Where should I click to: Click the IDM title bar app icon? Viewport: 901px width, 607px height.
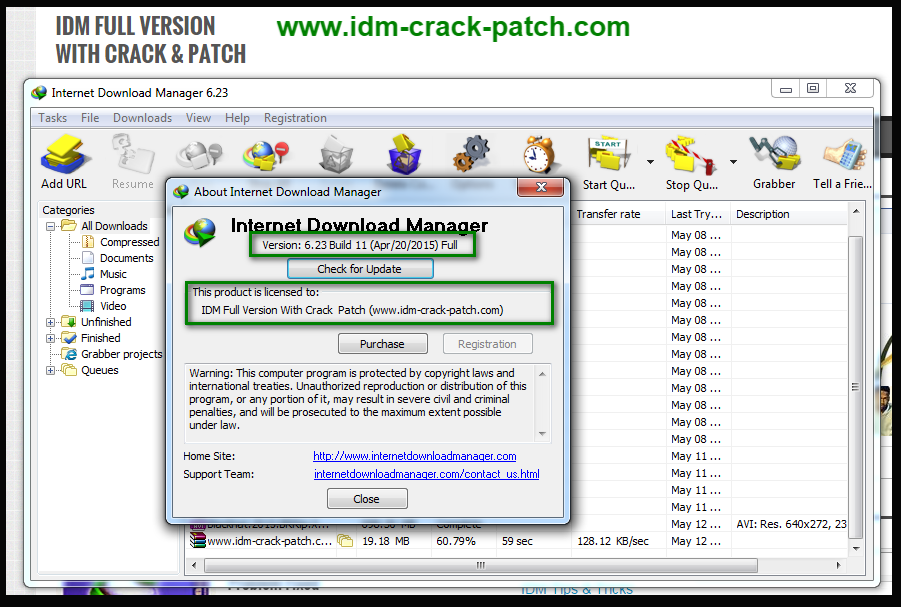39,93
